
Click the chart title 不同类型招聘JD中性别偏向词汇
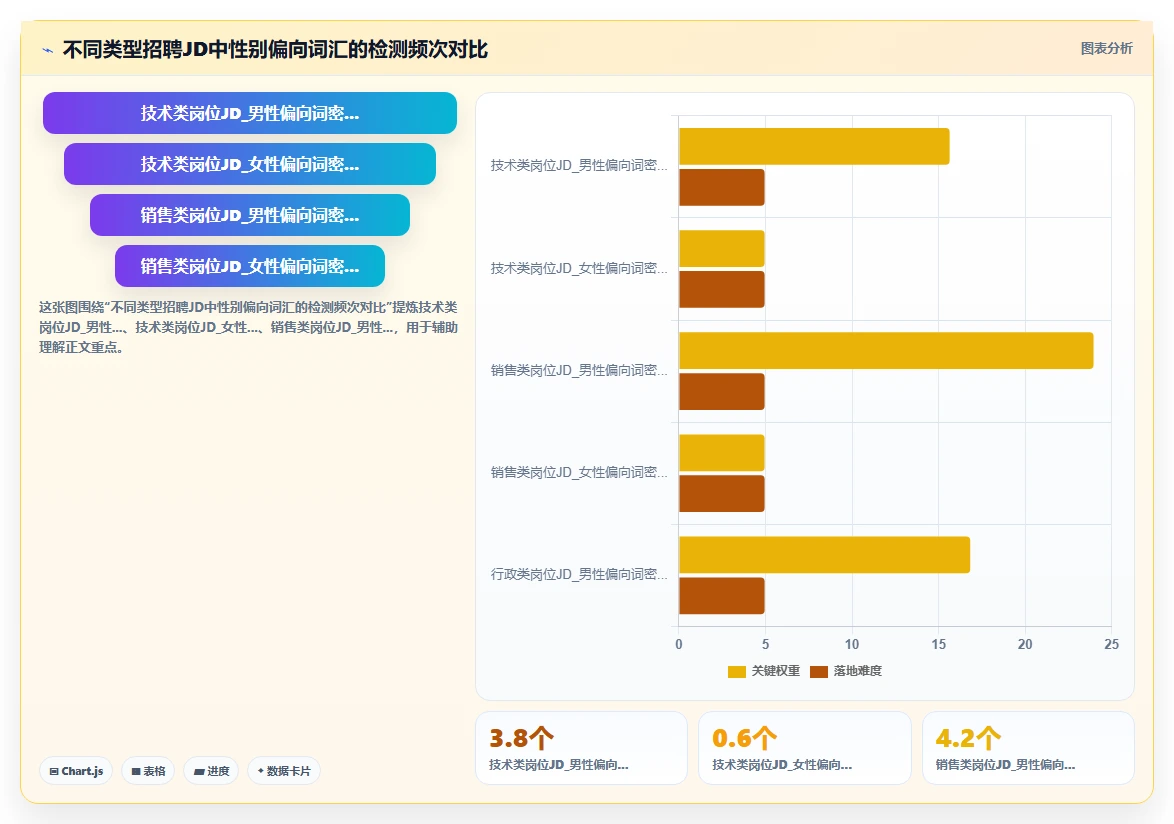275,49
